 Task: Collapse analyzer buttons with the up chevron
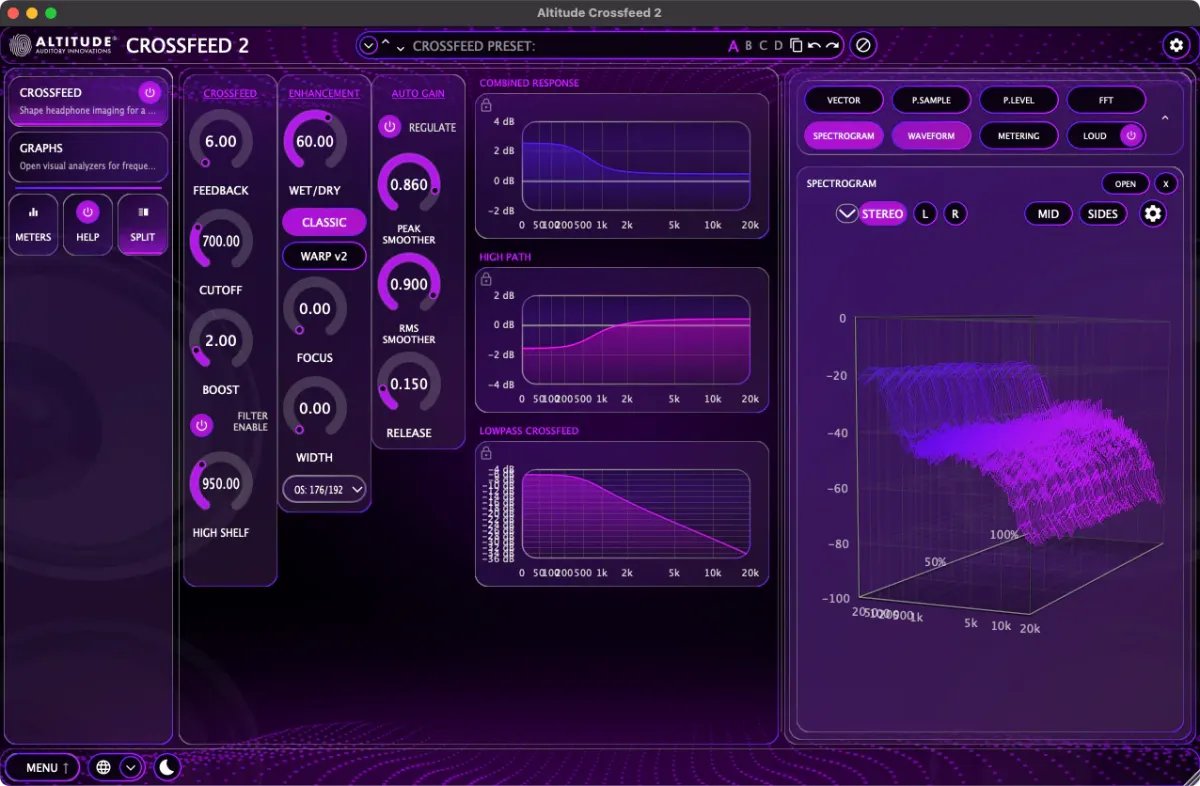(1163, 118)
